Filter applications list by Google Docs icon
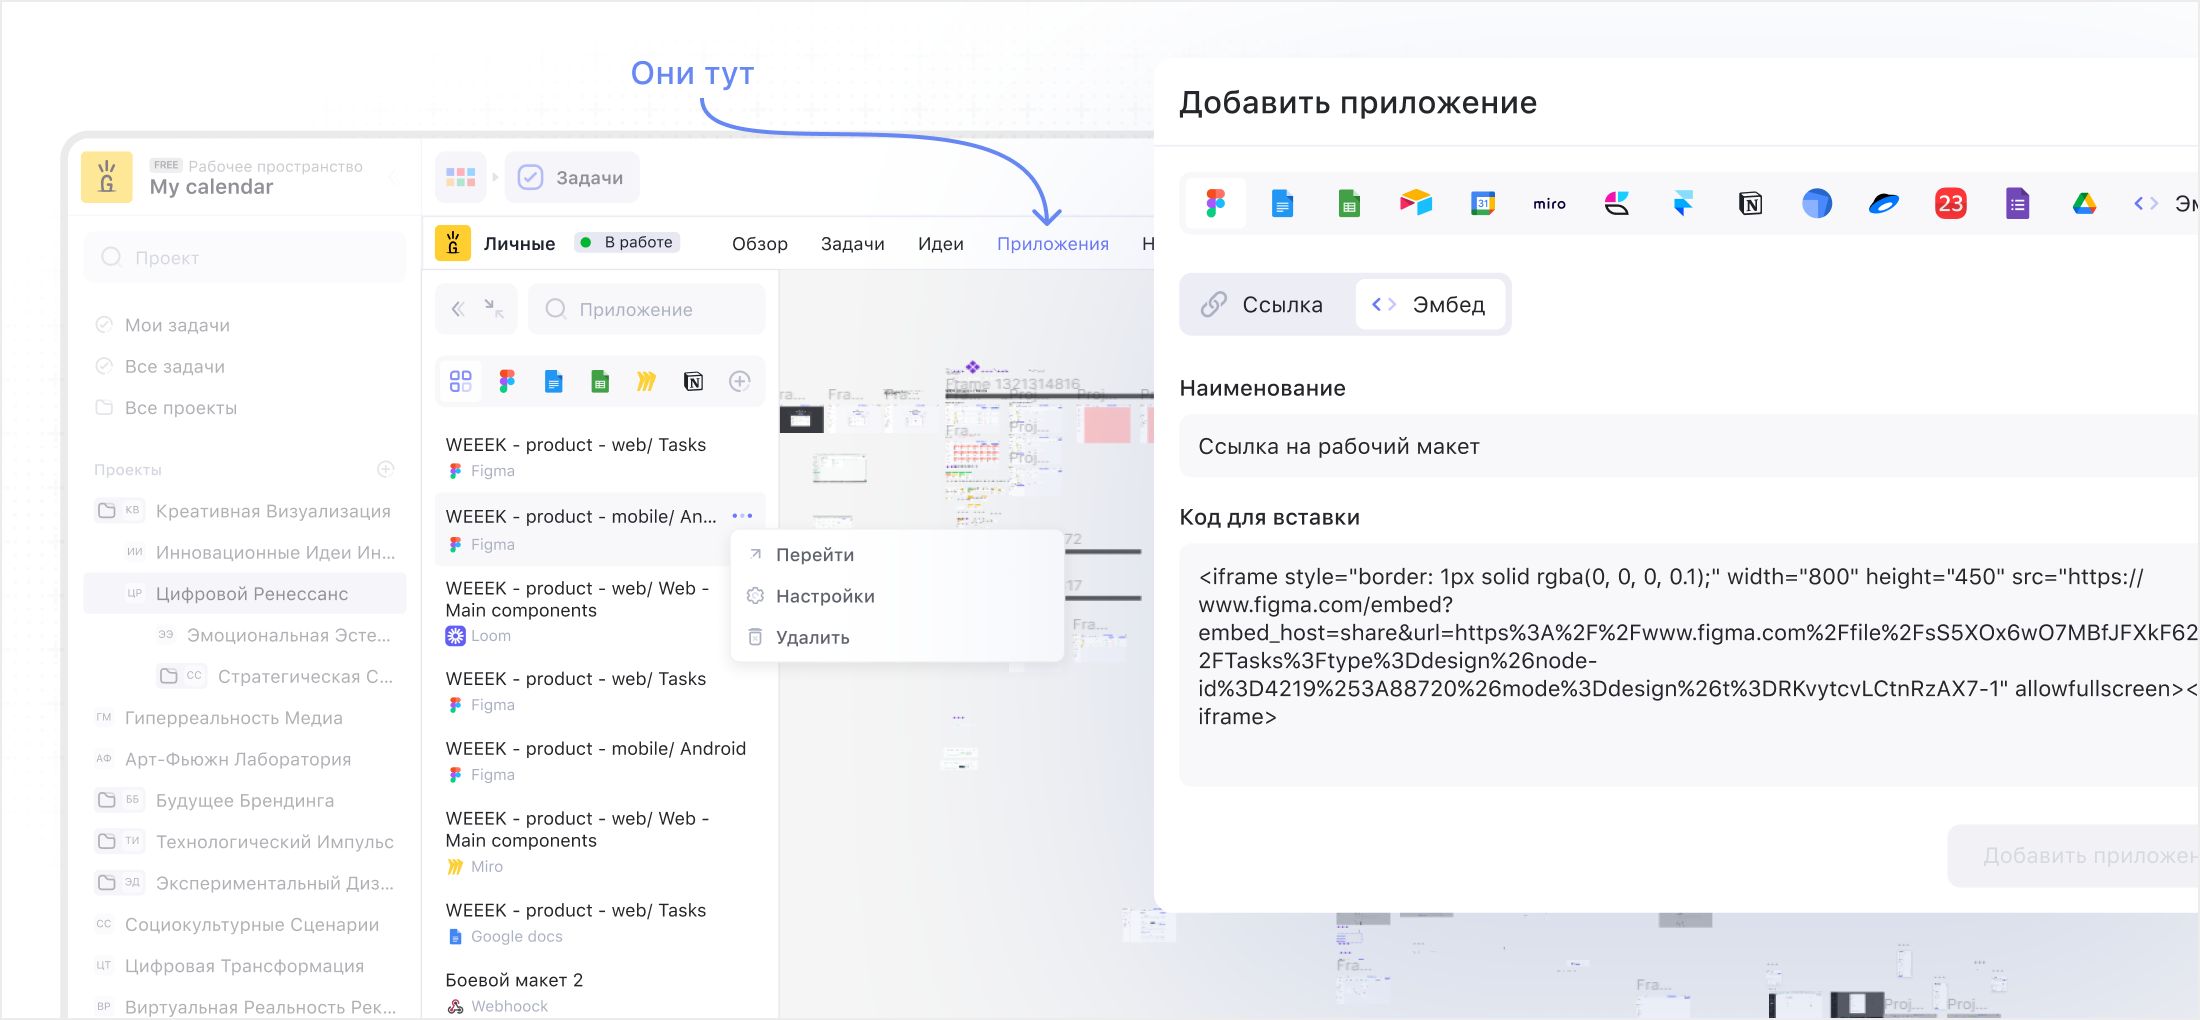The width and height of the screenshot is (2200, 1020). [553, 381]
